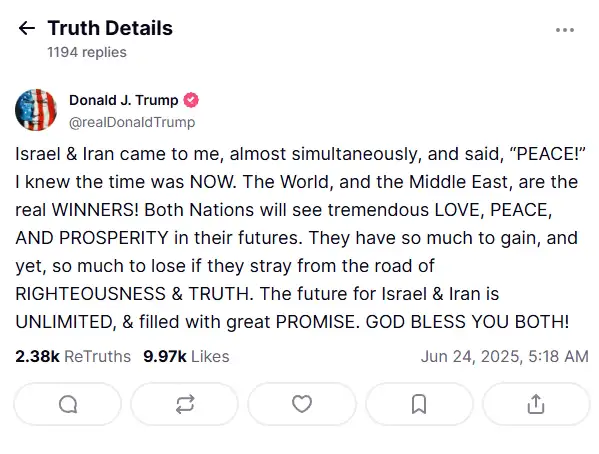Click the 1194 replies count
Screen dimensions: 599x454
[x=87, y=52]
